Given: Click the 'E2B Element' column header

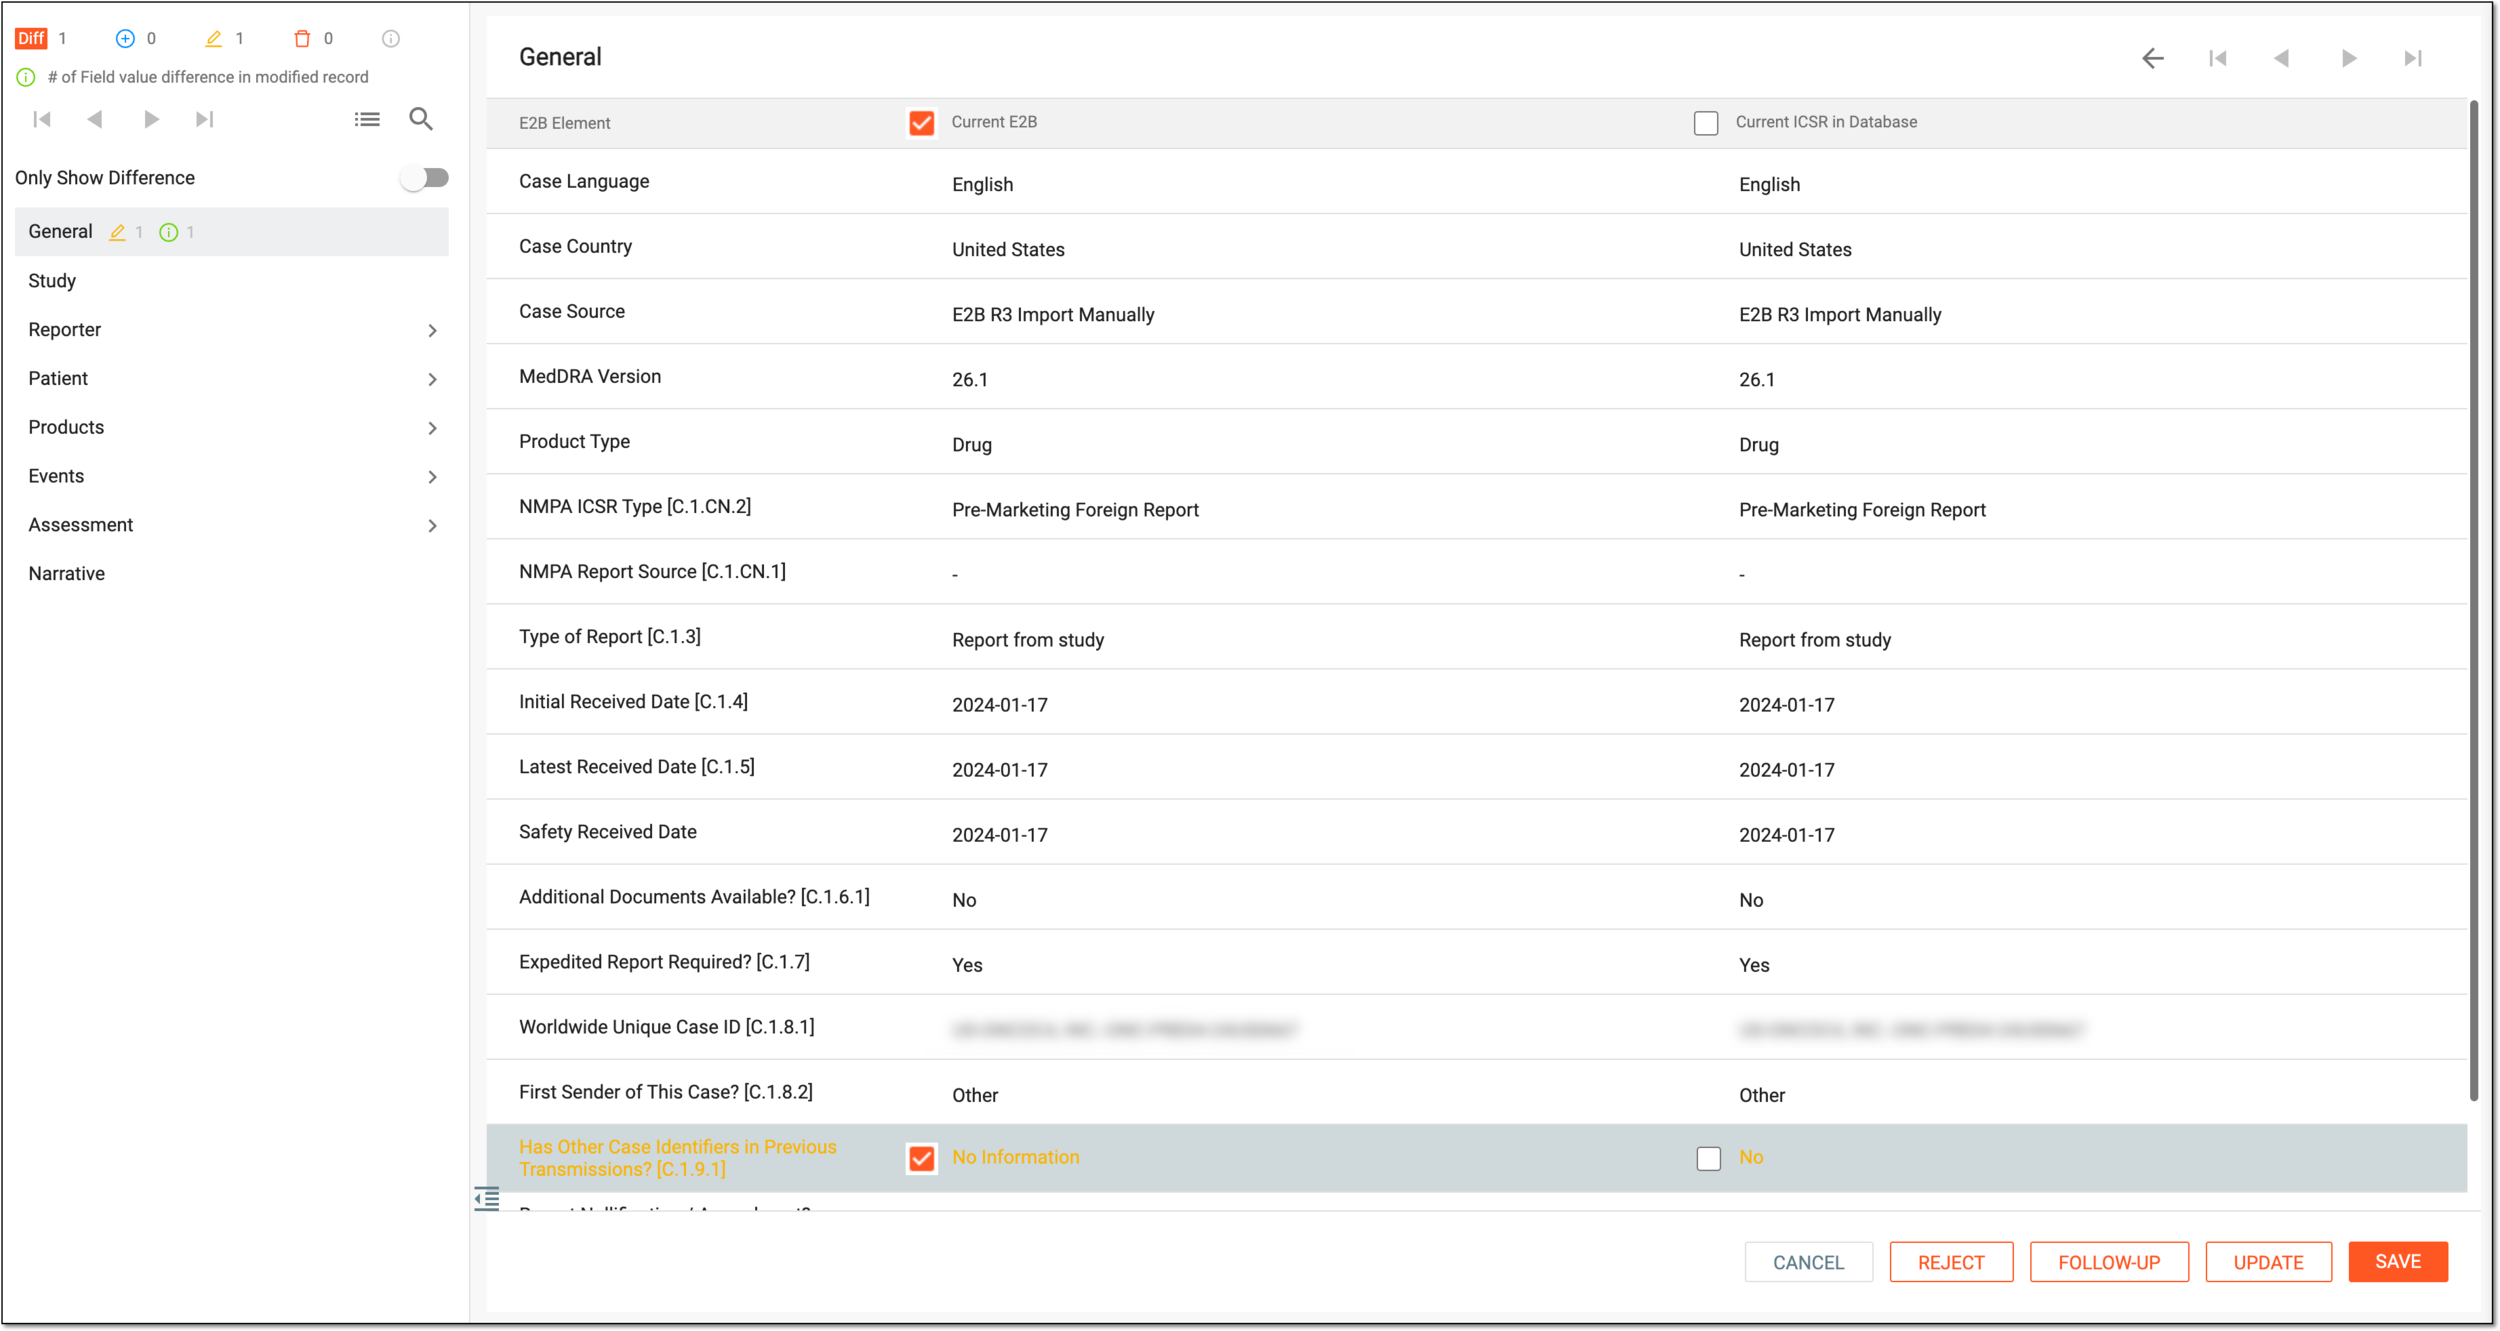Looking at the screenshot, I should (x=564, y=123).
